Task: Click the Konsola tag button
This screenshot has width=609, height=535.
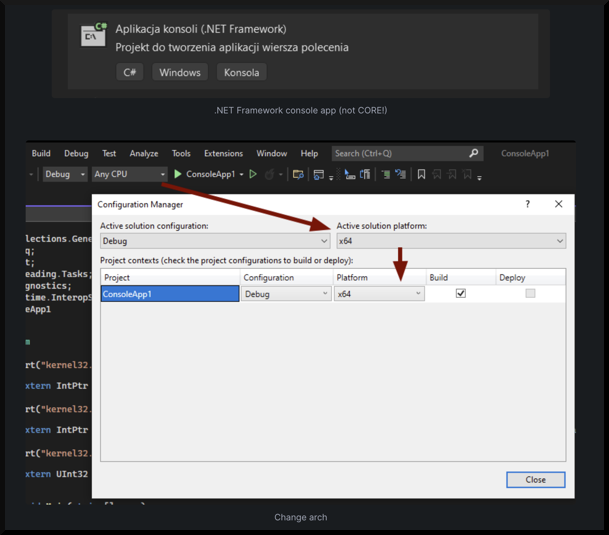Action: click(x=241, y=72)
